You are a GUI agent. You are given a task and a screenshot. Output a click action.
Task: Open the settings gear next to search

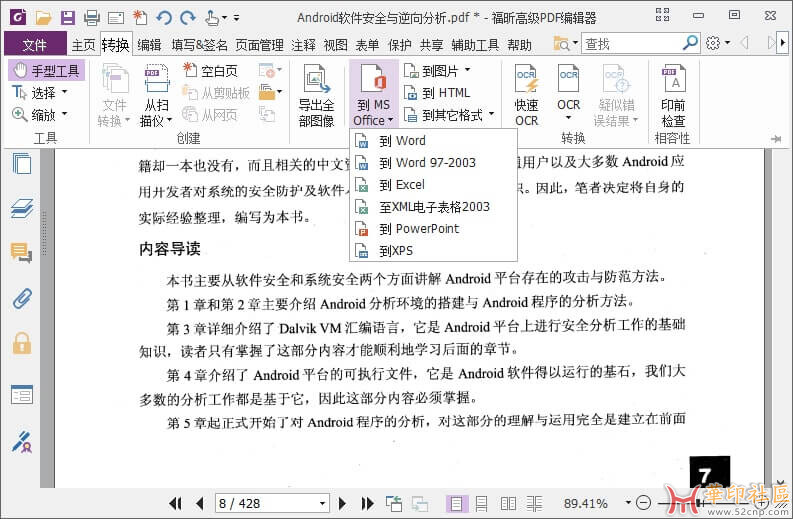(714, 42)
